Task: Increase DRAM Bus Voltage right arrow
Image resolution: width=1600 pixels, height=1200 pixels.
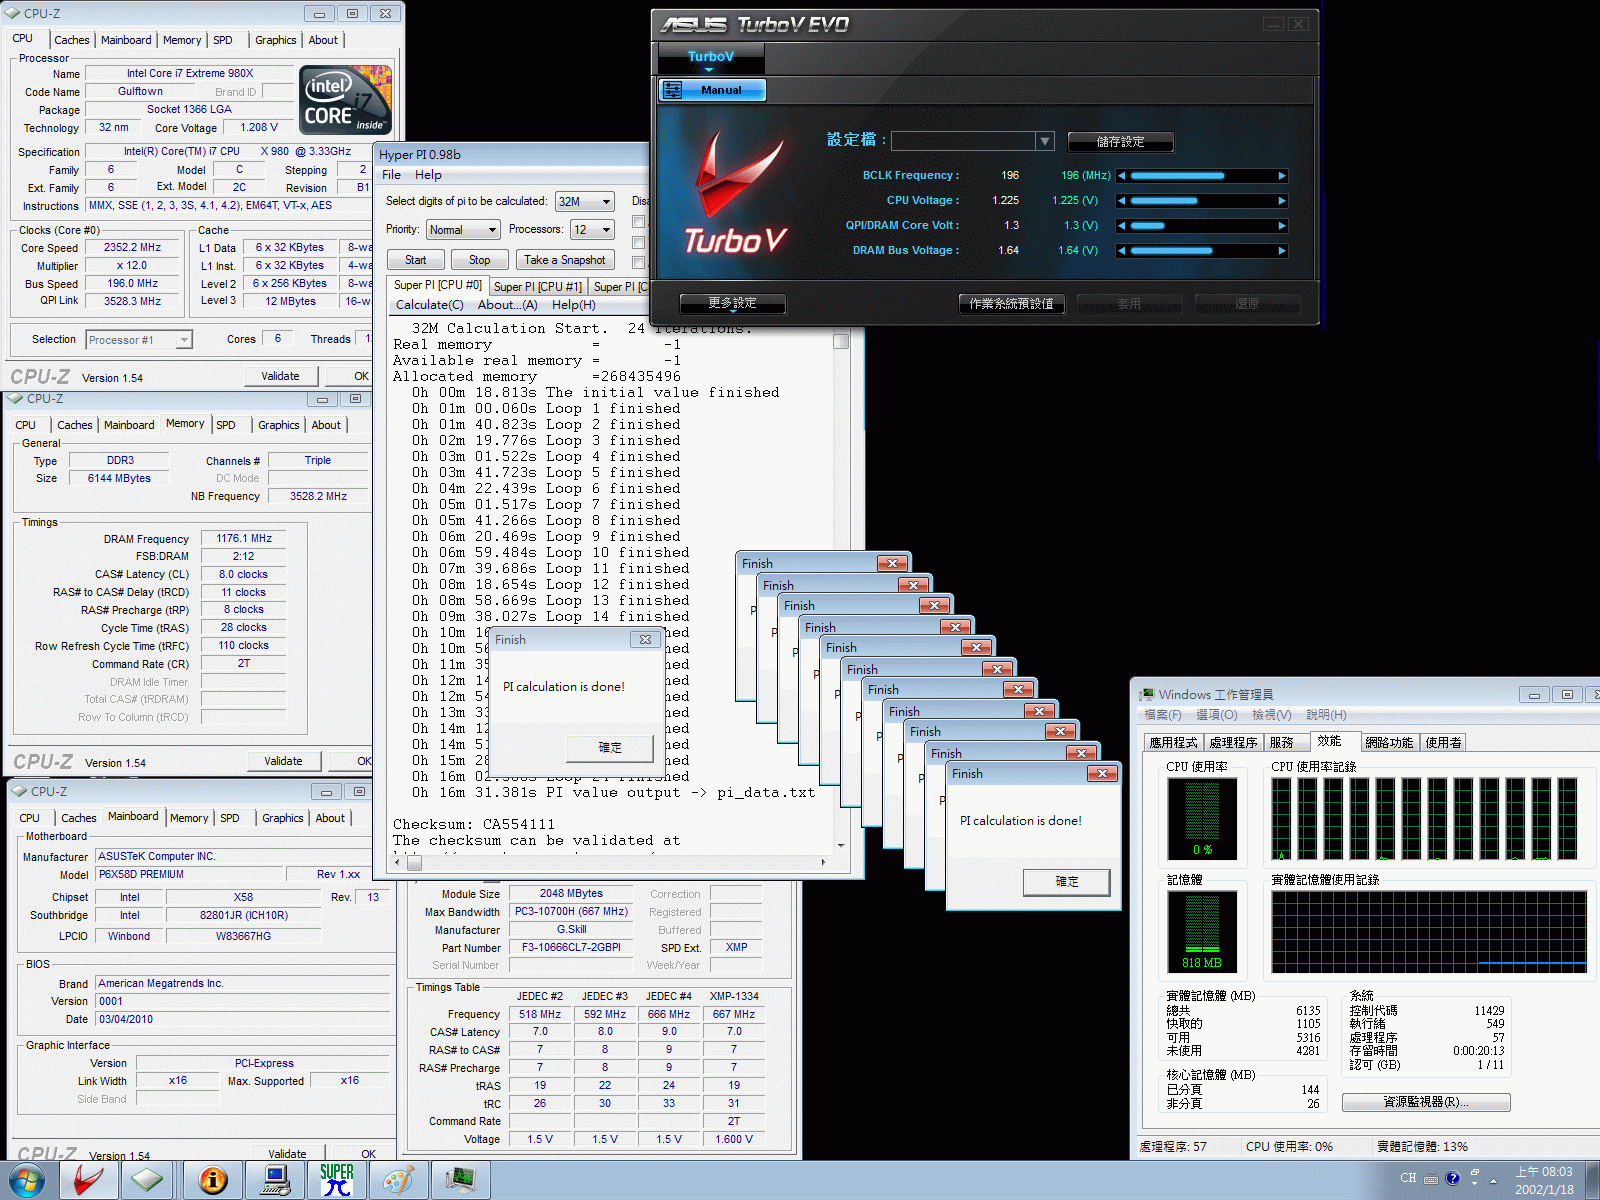Action: click(x=1282, y=251)
